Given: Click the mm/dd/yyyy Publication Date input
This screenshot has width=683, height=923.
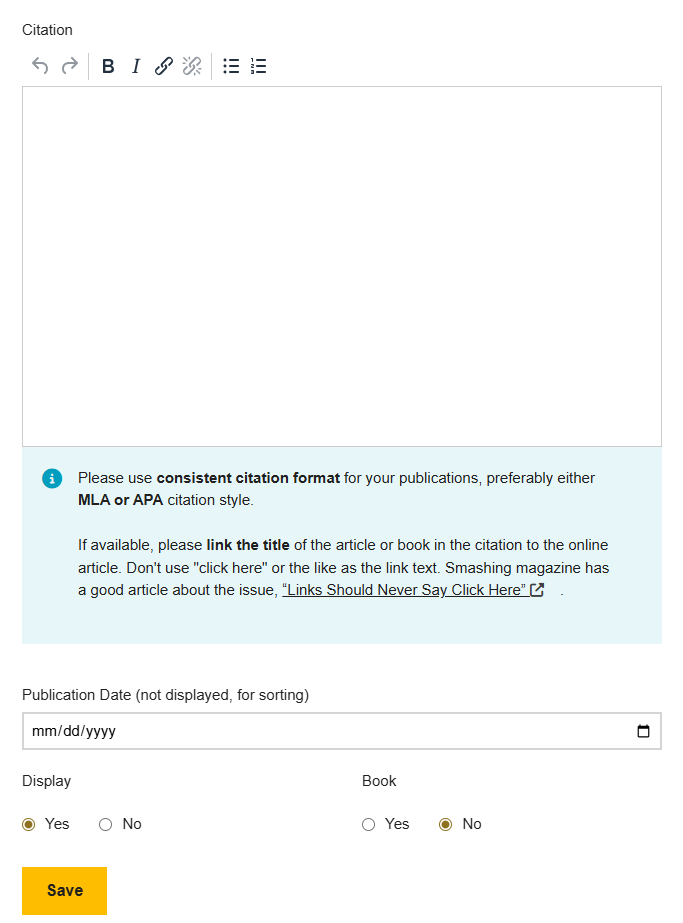Looking at the screenshot, I should click(x=200, y=731).
